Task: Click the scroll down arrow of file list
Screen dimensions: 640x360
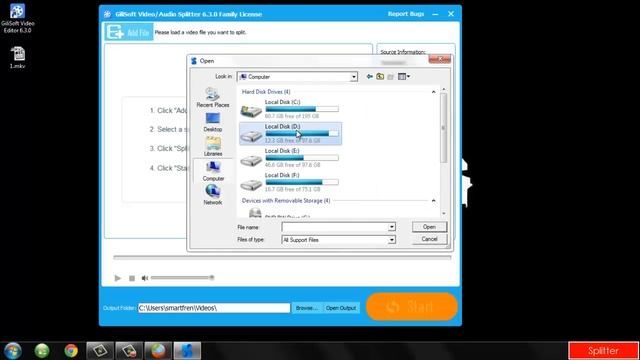Action: 444,213
